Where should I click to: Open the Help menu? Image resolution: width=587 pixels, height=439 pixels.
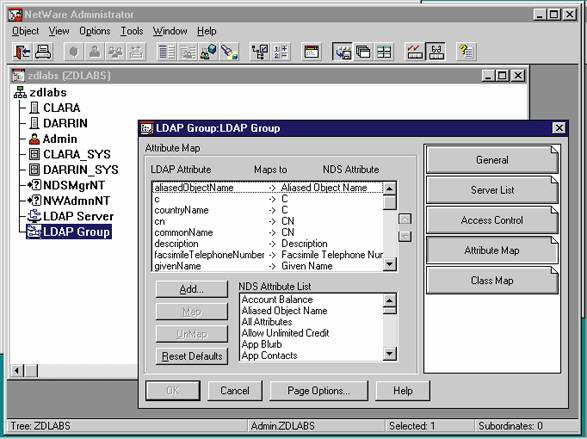pos(207,31)
